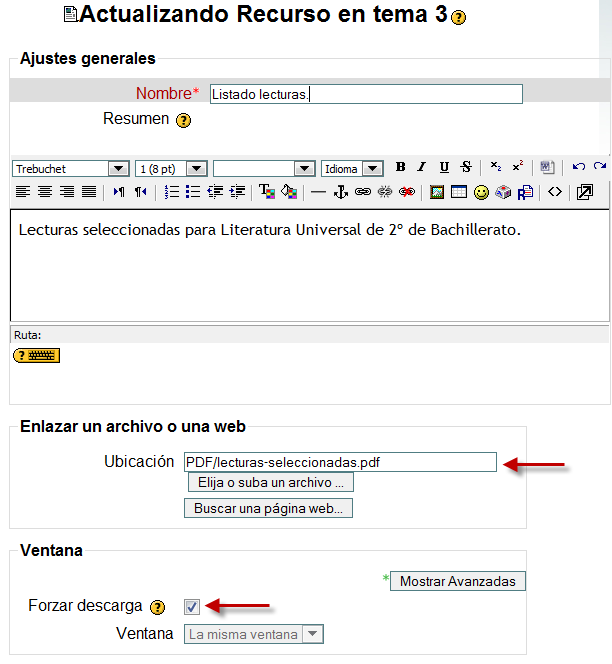Insert an image with picture icon
This screenshot has height=664, width=612.
coord(437,192)
